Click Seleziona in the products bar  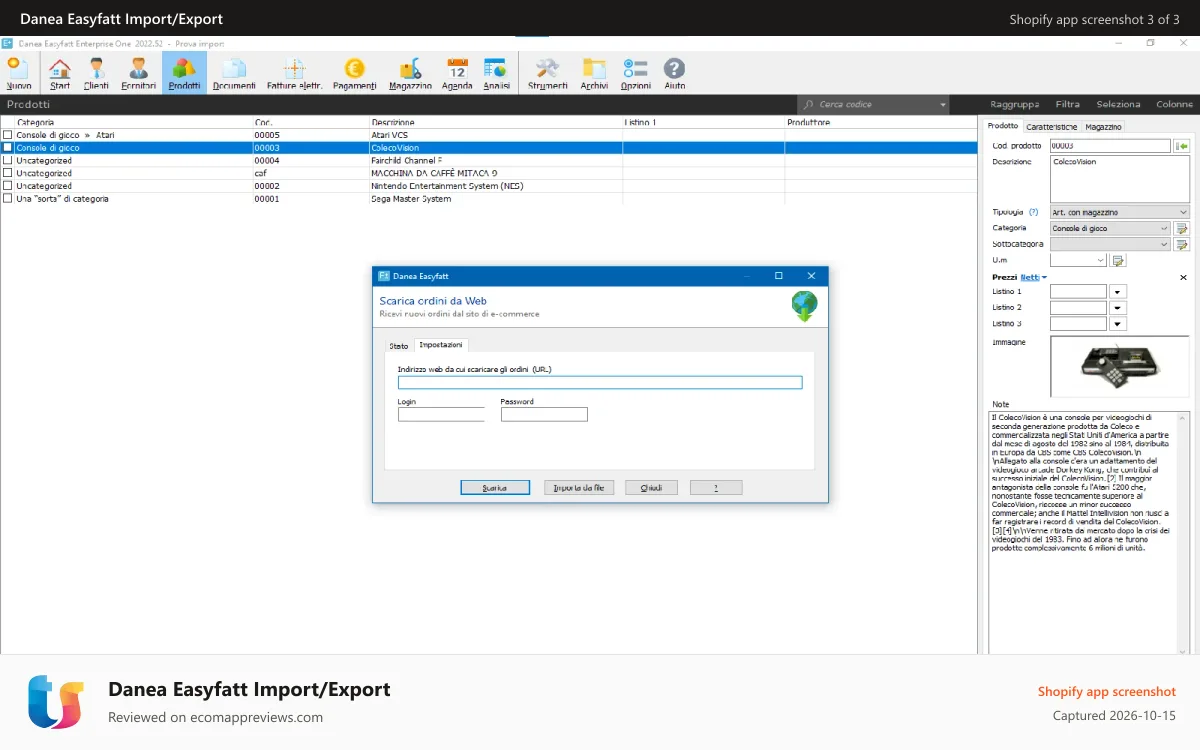[1118, 104]
